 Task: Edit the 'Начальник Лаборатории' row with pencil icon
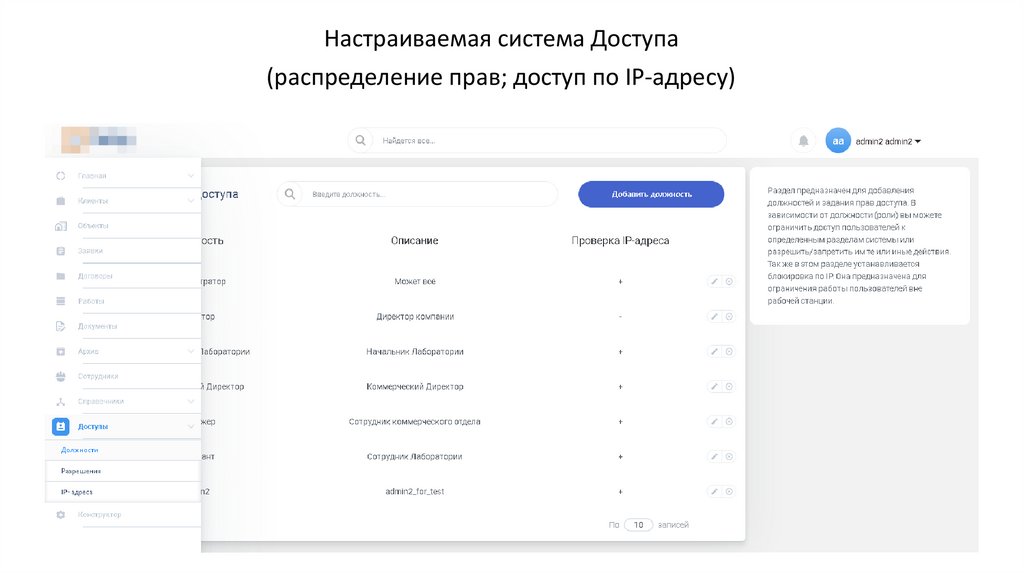click(x=714, y=351)
